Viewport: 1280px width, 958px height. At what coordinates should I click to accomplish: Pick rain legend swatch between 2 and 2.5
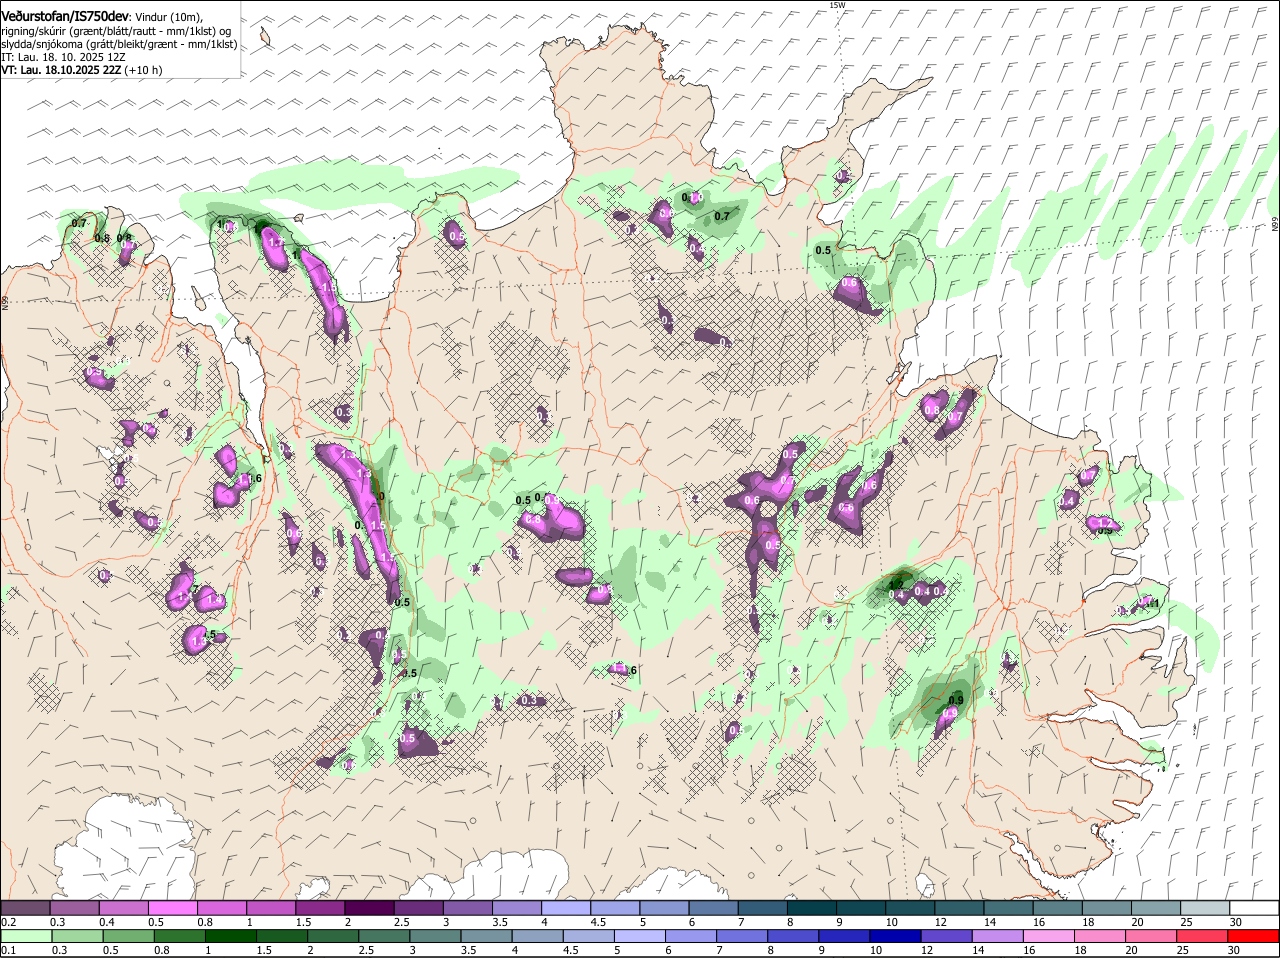[x=333, y=936]
